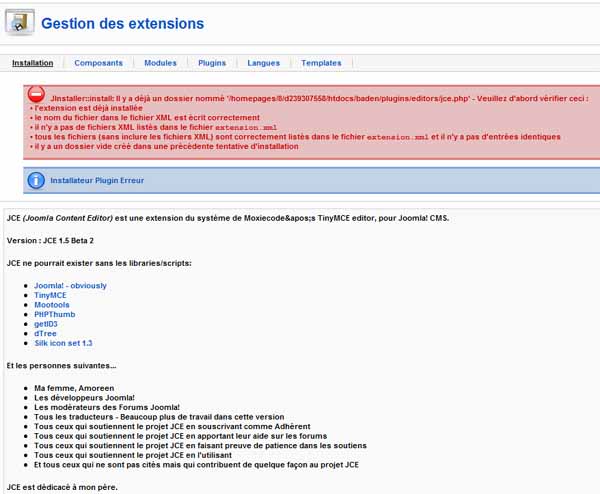Click the JInstaller::install error message line
The width and height of the screenshot is (600, 494).
(320, 98)
